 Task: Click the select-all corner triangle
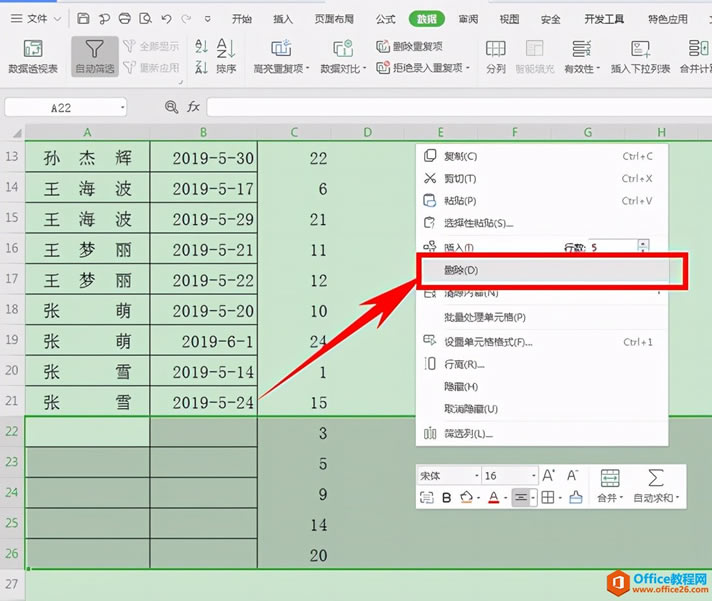[17, 133]
